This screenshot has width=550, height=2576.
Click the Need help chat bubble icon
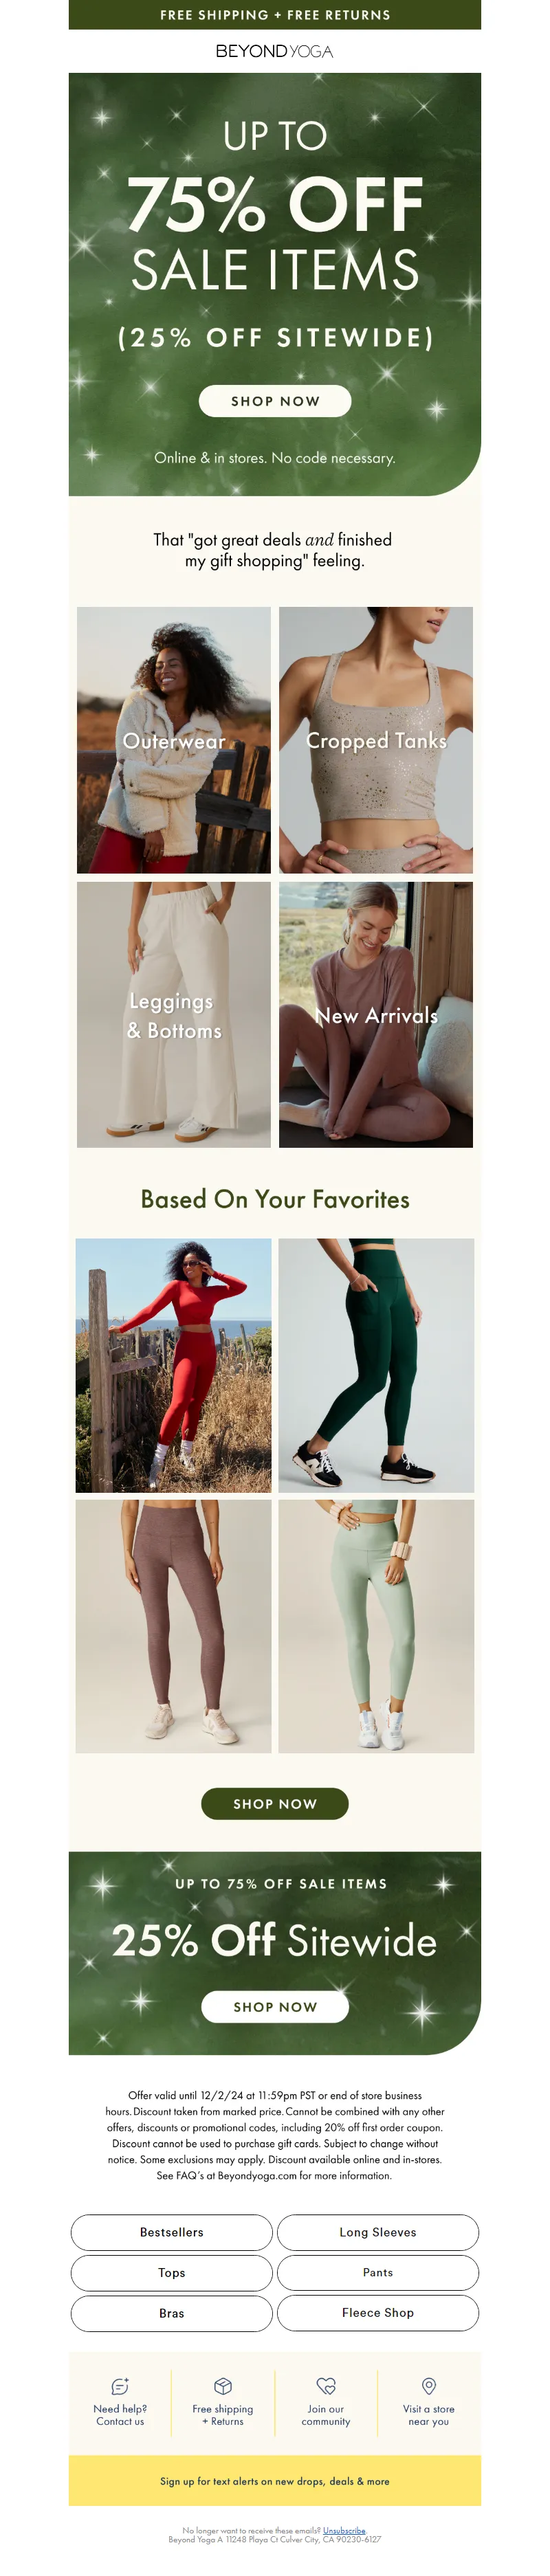pyautogui.click(x=120, y=2386)
